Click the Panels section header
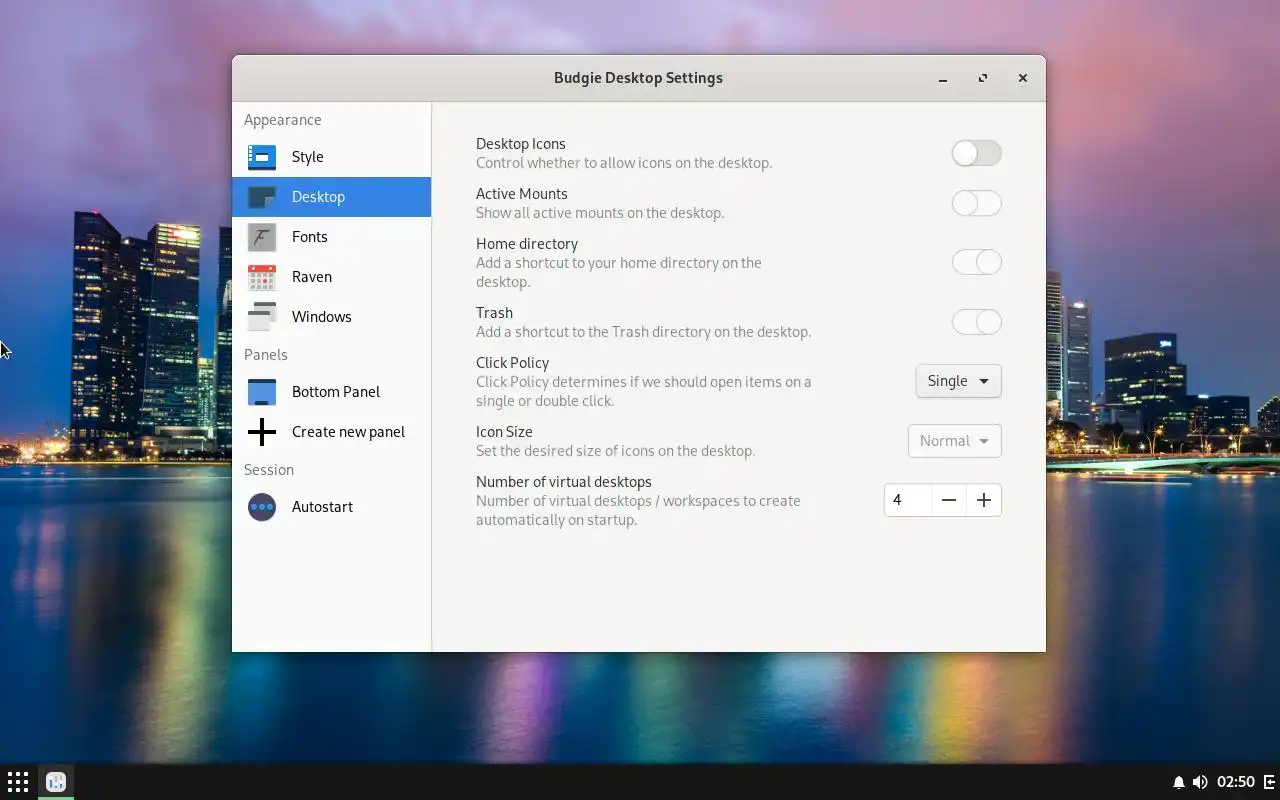This screenshot has height=800, width=1280. (266, 355)
